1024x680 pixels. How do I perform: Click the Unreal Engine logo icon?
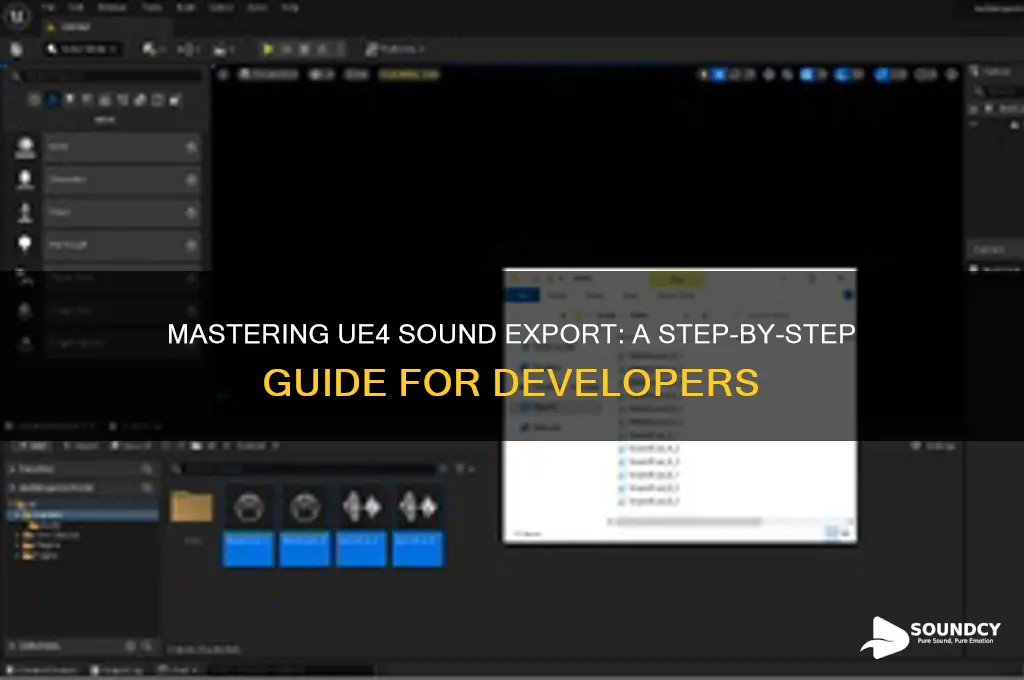17,16
